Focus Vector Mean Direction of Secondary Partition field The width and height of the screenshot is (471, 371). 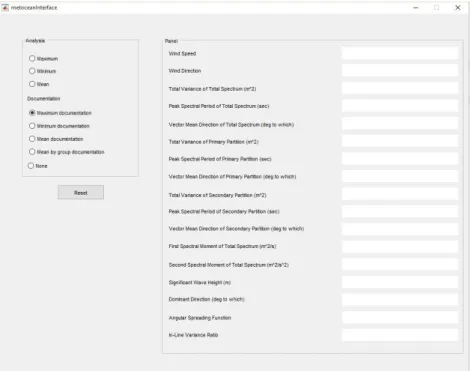pyautogui.click(x=400, y=229)
